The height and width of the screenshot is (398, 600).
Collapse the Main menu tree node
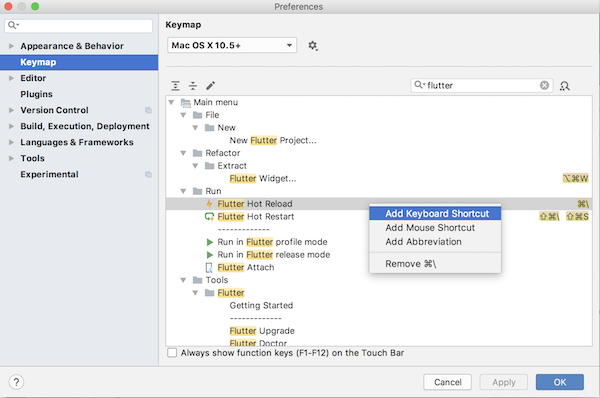click(x=171, y=102)
